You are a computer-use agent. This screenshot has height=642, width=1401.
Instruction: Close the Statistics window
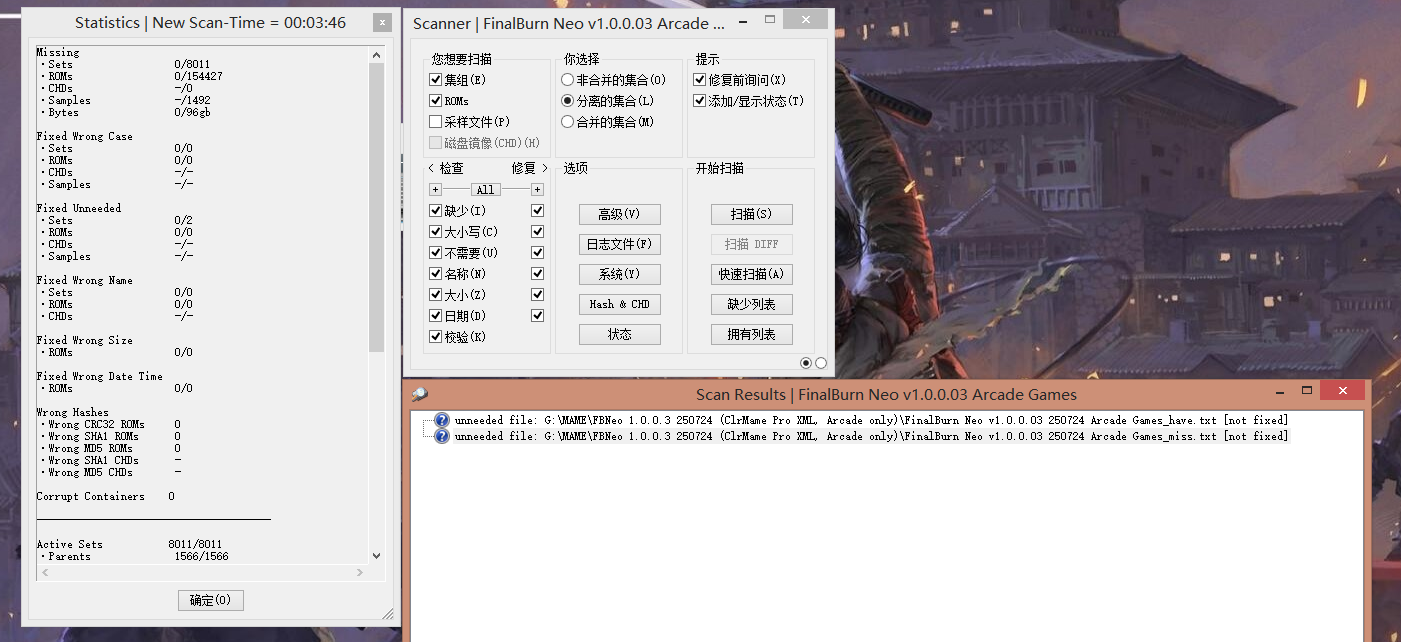[x=382, y=23]
